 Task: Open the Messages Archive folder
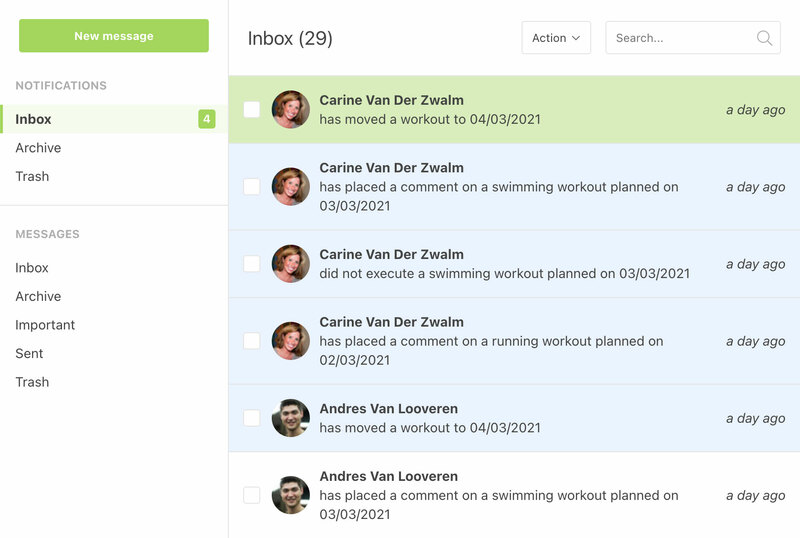38,296
